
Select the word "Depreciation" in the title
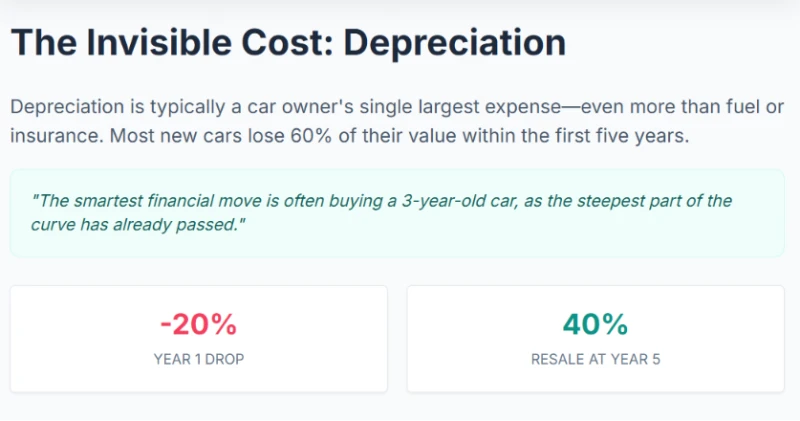(455, 43)
